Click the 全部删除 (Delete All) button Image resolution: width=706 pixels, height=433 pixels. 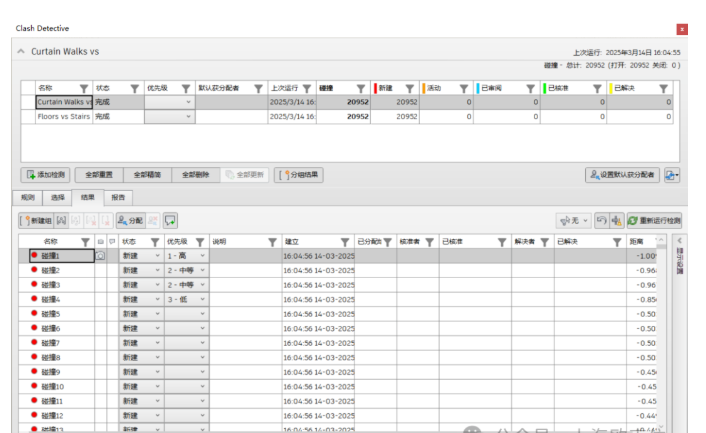[195, 174]
